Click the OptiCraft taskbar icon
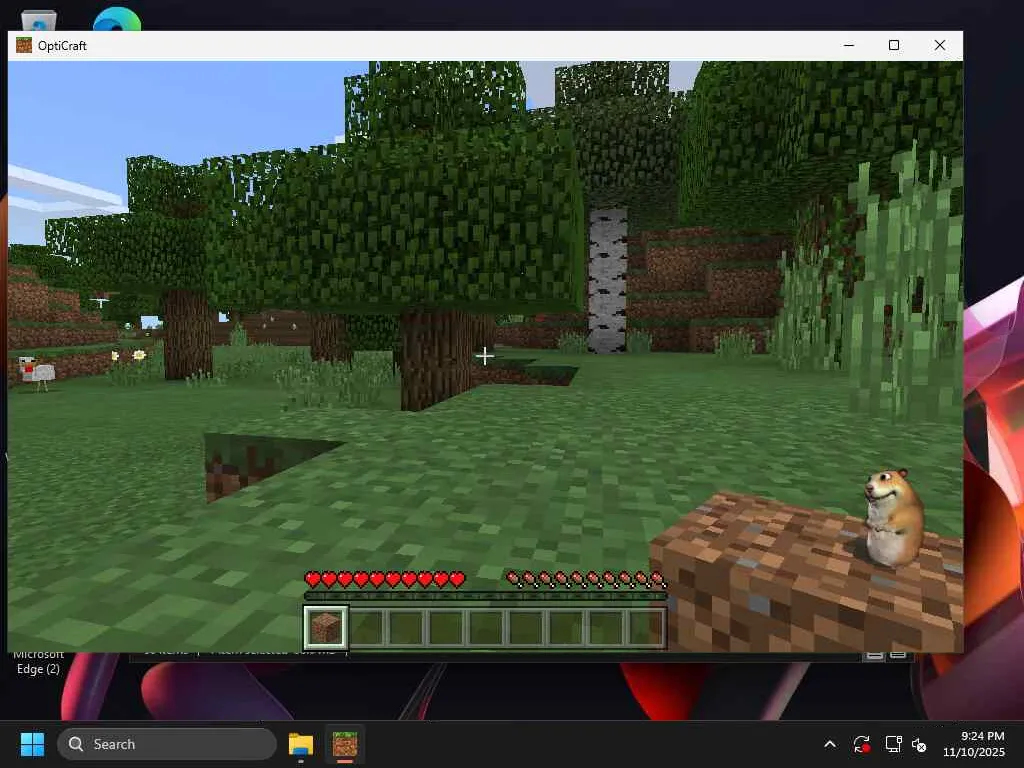Image resolution: width=1024 pixels, height=768 pixels. click(345, 744)
